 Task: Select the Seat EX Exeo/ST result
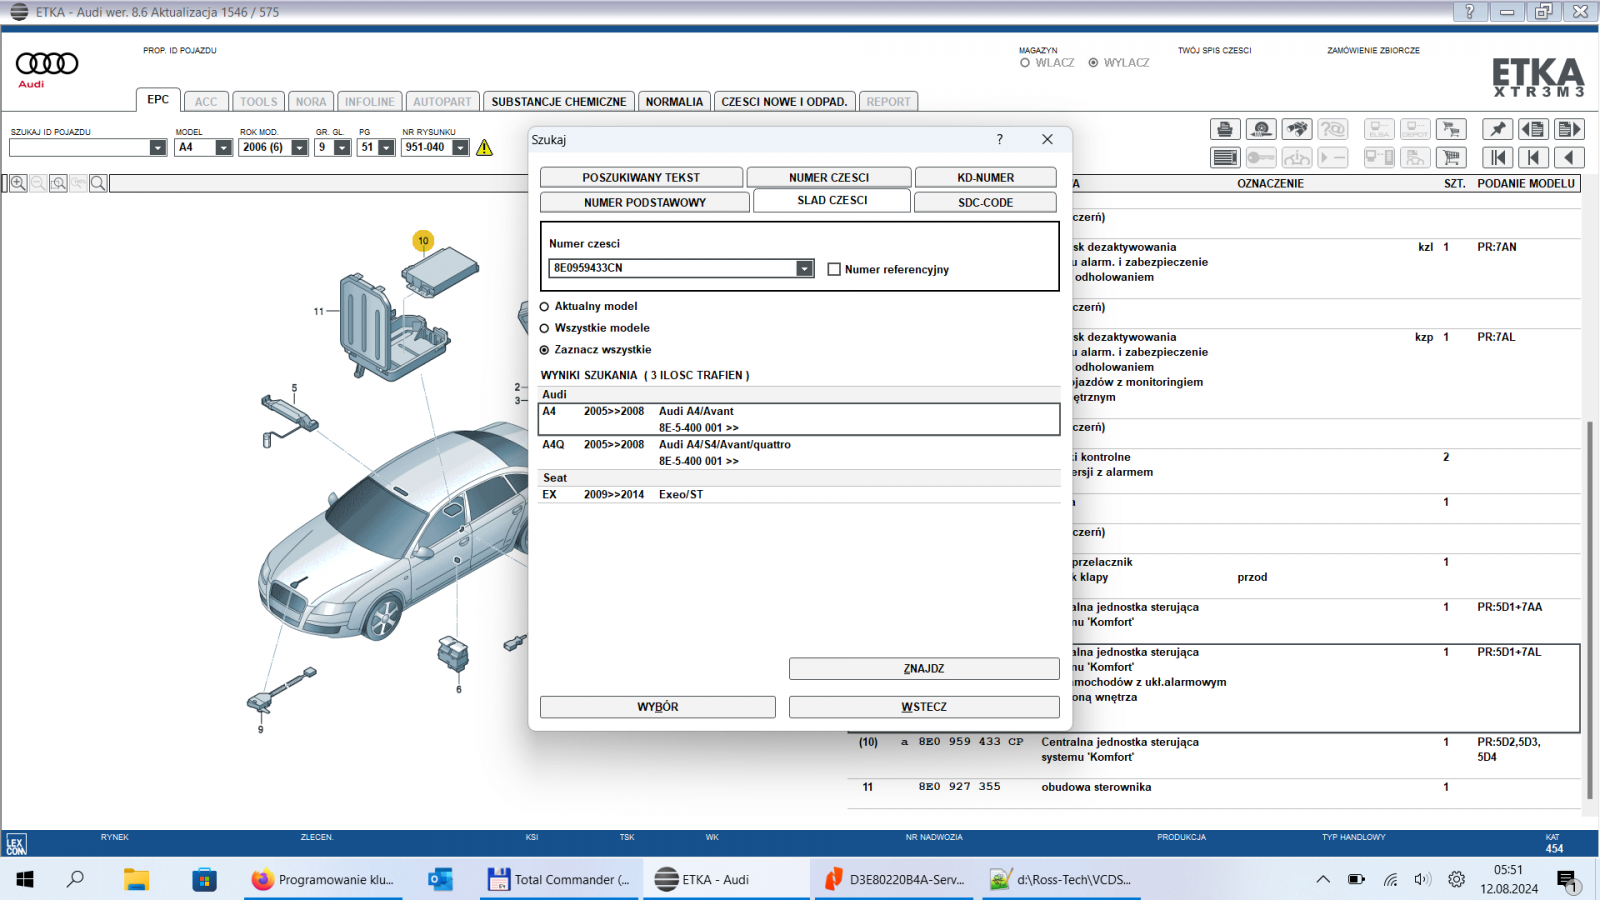[799, 494]
